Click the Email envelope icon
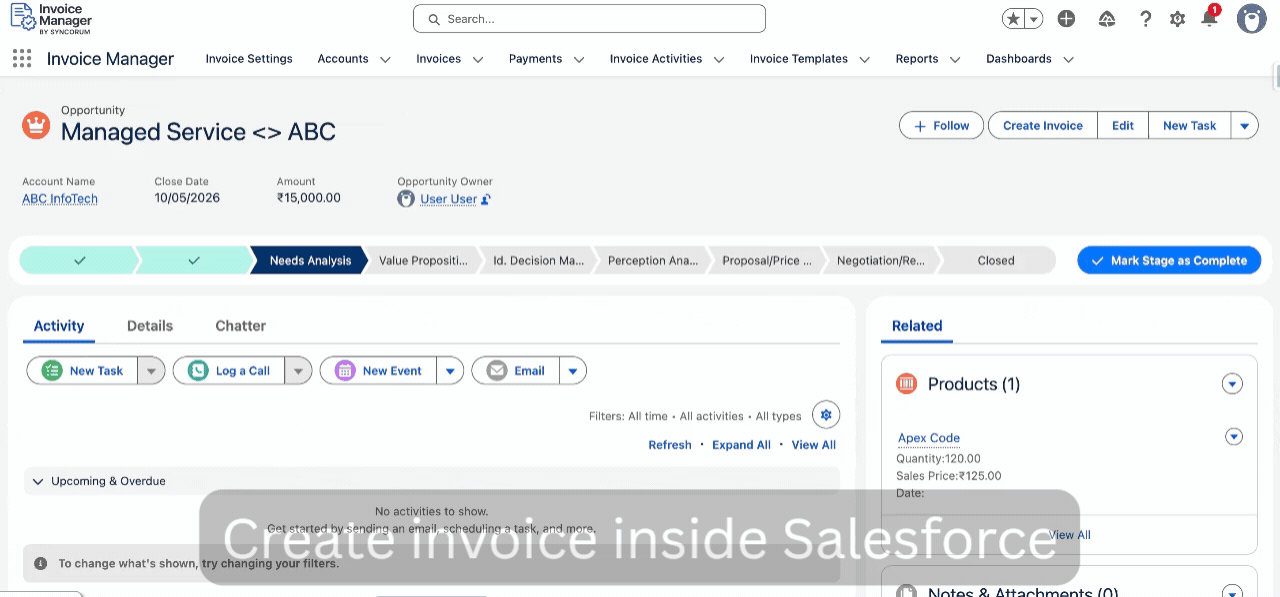Screen dimensions: 1280x597 497,371
